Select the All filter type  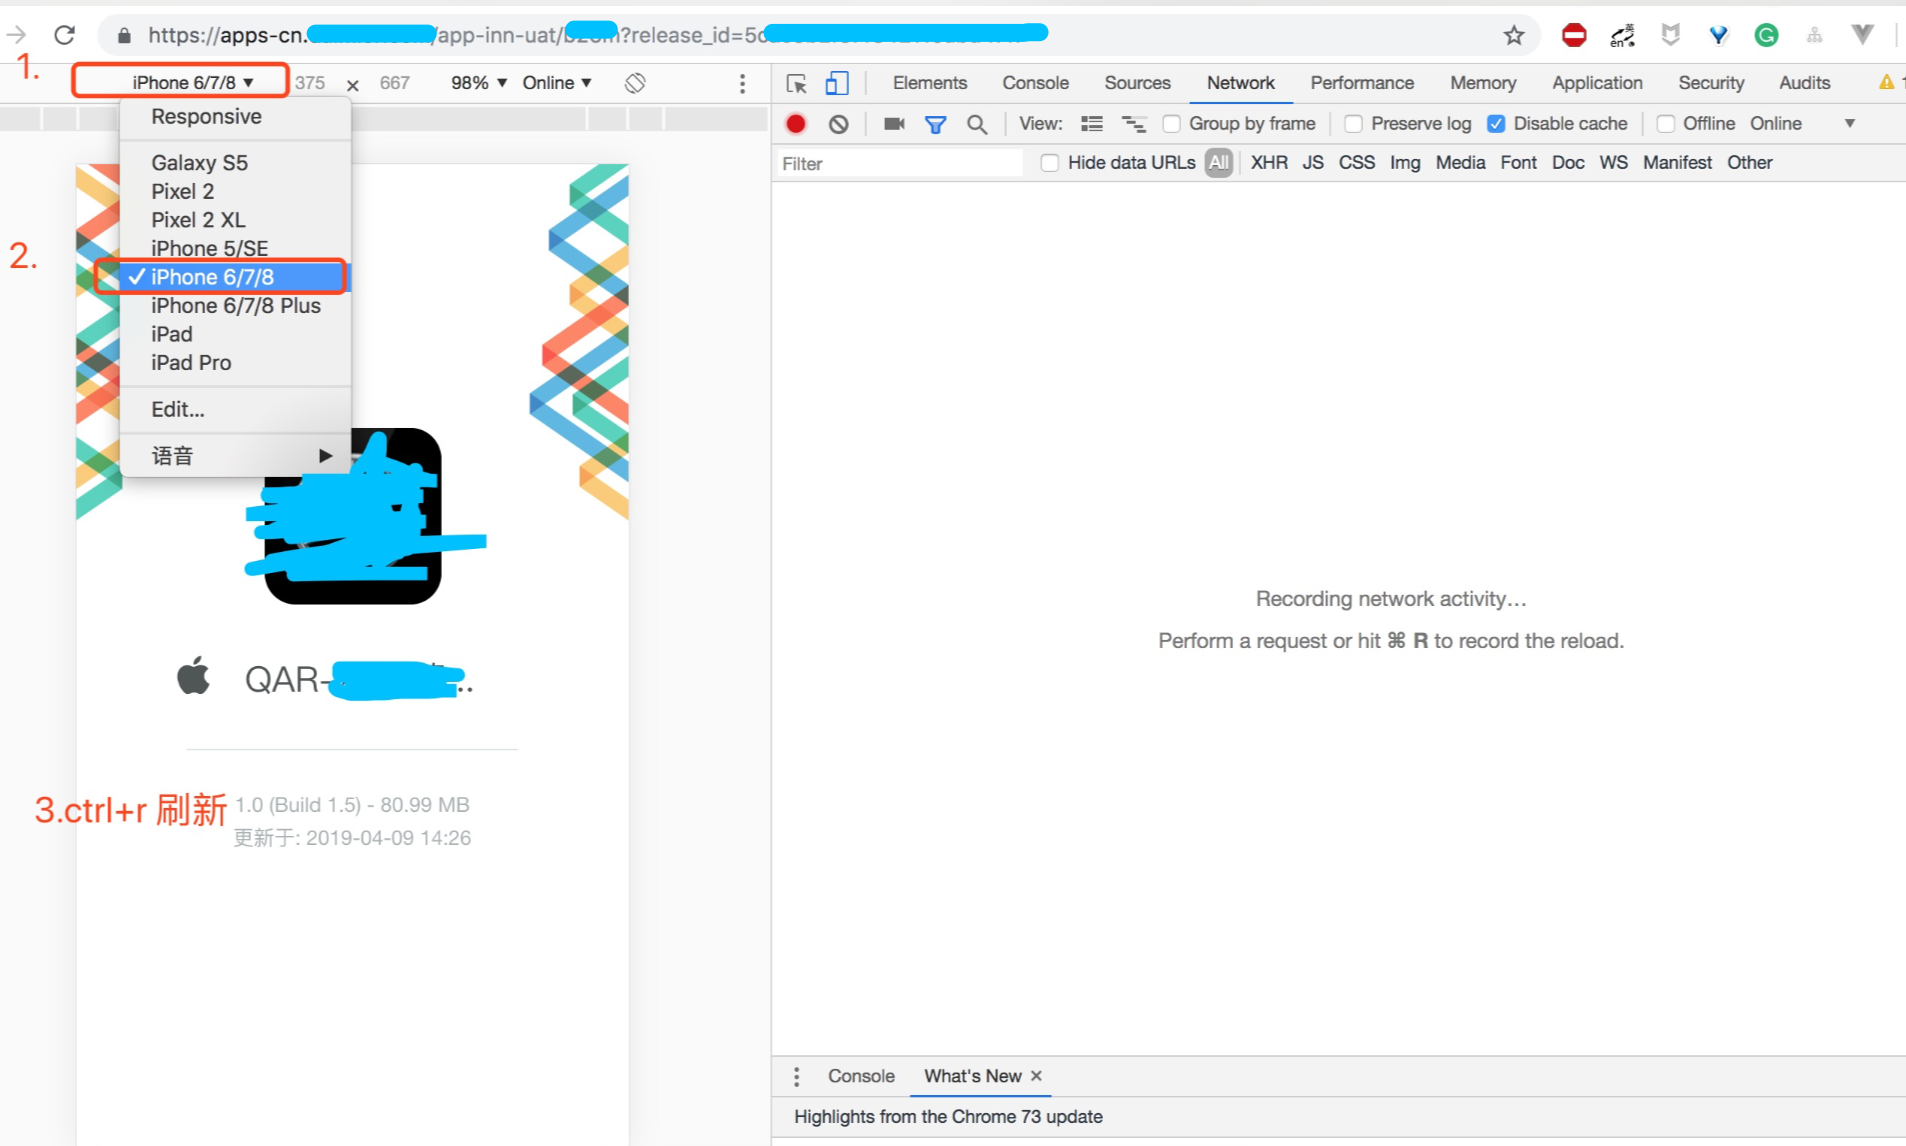click(1218, 163)
